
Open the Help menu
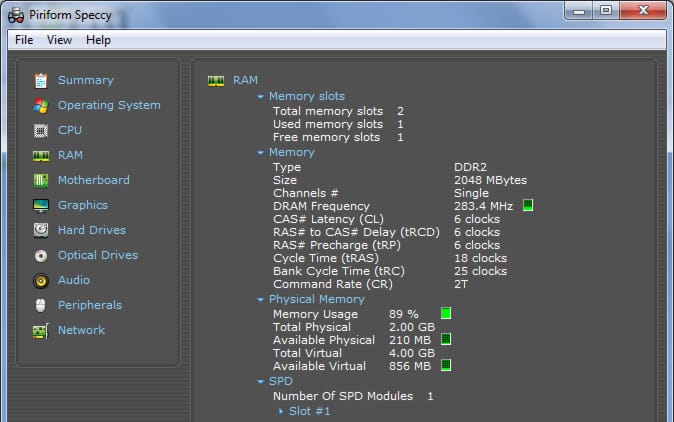tap(98, 40)
